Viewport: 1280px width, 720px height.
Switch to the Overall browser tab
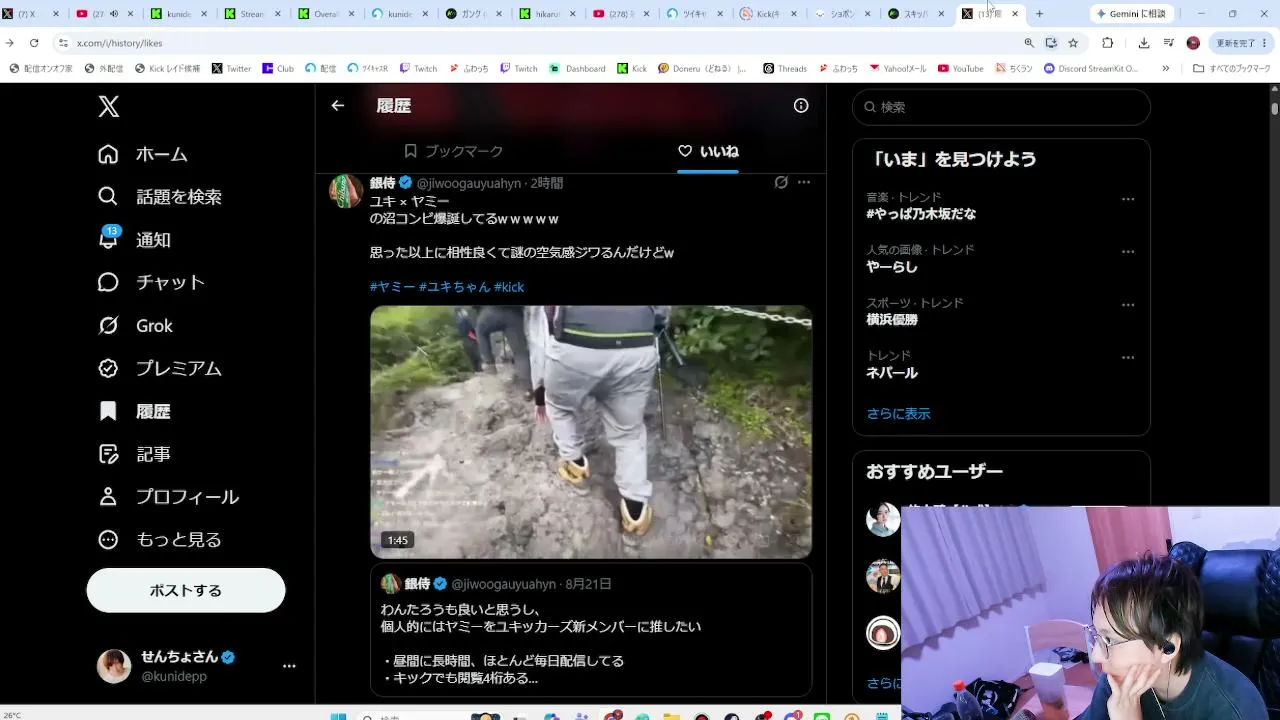(x=329, y=14)
